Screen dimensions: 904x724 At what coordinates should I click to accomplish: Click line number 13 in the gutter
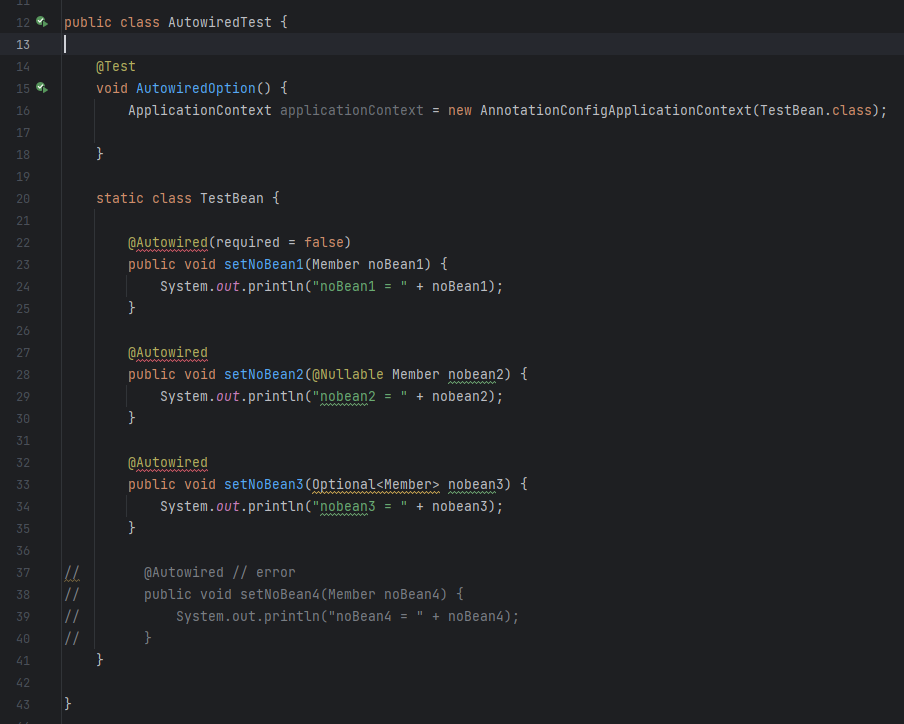pyautogui.click(x=23, y=44)
